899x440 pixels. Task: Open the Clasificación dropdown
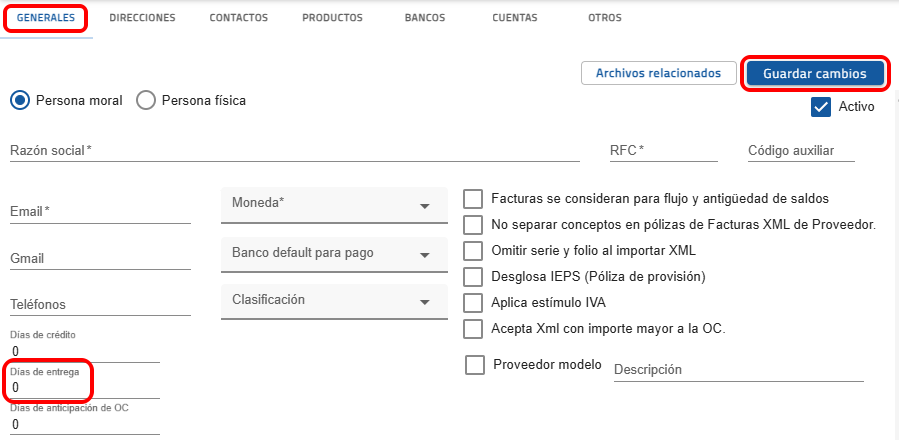[x=328, y=300]
